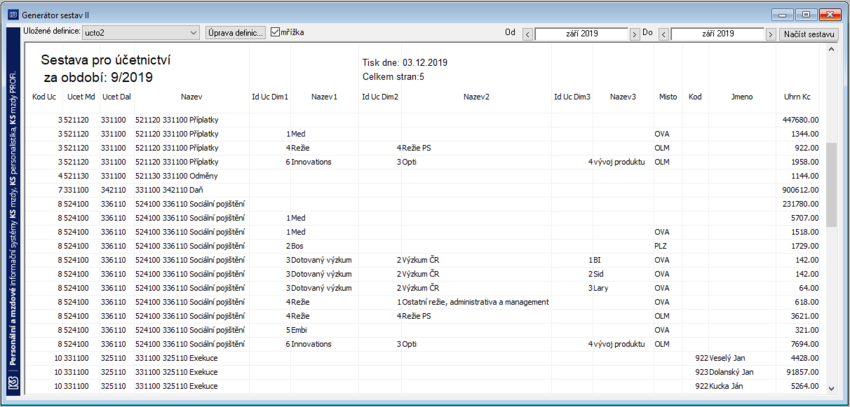Screen dimensions: 850x407
Task: Click the Úprava definic... button
Action: [236, 33]
